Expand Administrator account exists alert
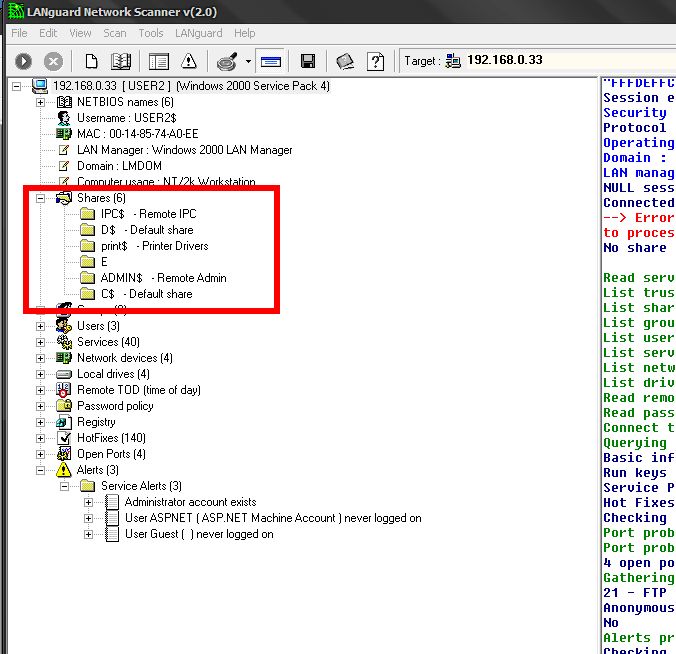The height and width of the screenshot is (654, 676). tap(88, 502)
